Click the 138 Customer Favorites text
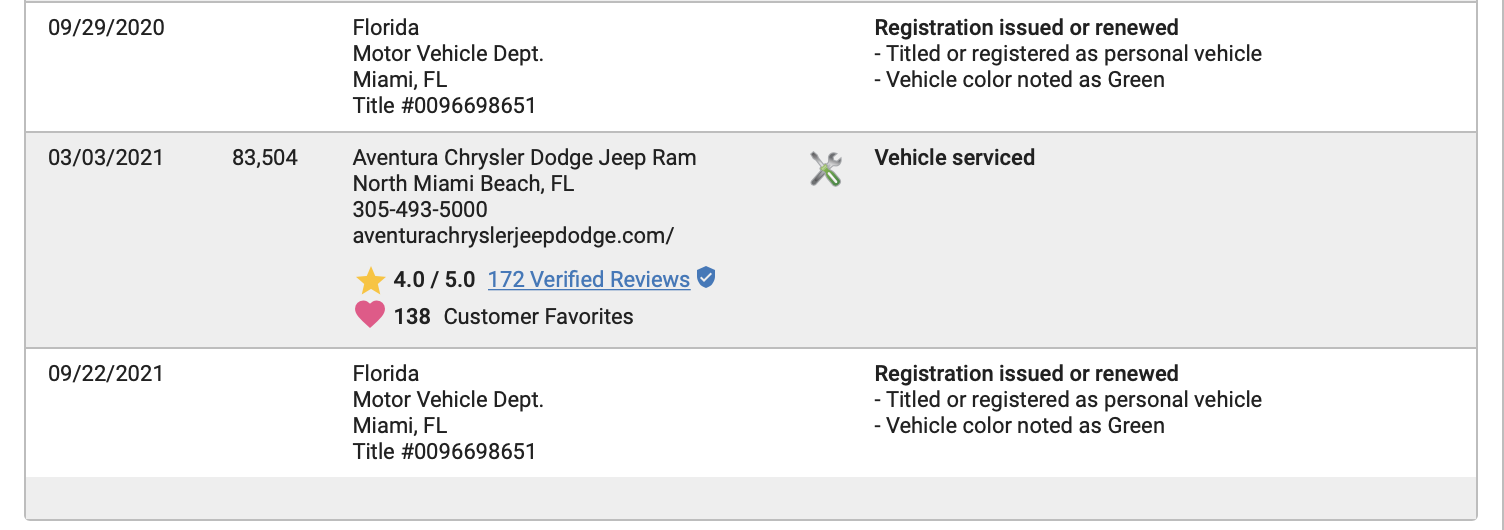This screenshot has width=1504, height=530. (x=513, y=317)
